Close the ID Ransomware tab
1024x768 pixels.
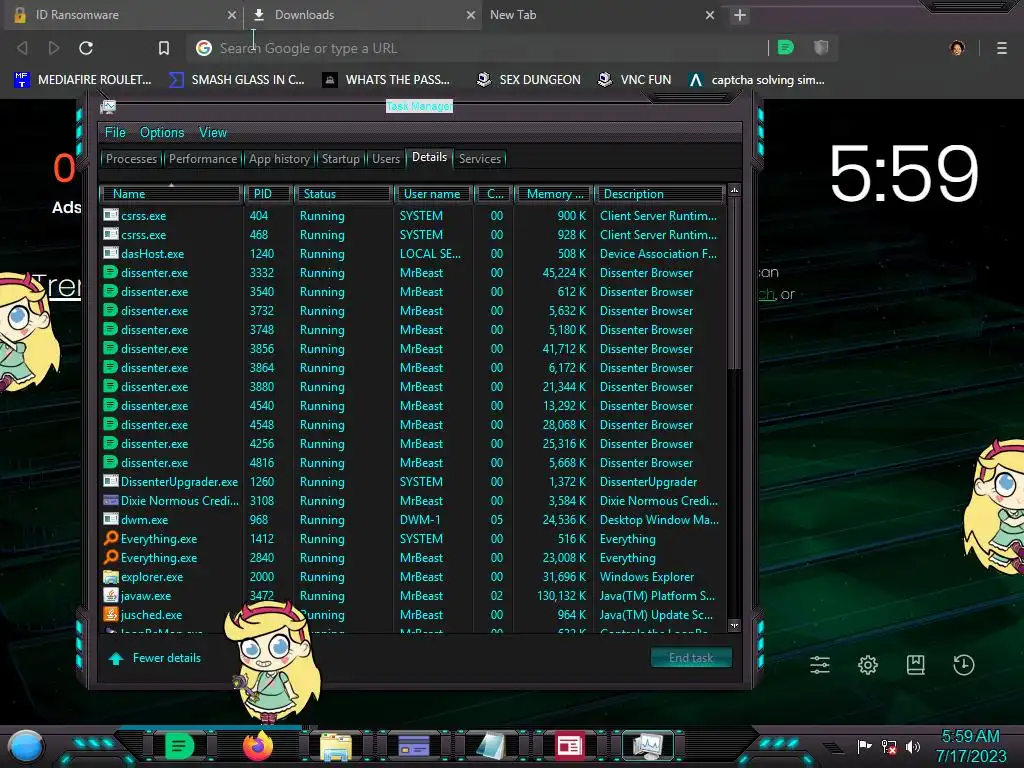point(231,15)
